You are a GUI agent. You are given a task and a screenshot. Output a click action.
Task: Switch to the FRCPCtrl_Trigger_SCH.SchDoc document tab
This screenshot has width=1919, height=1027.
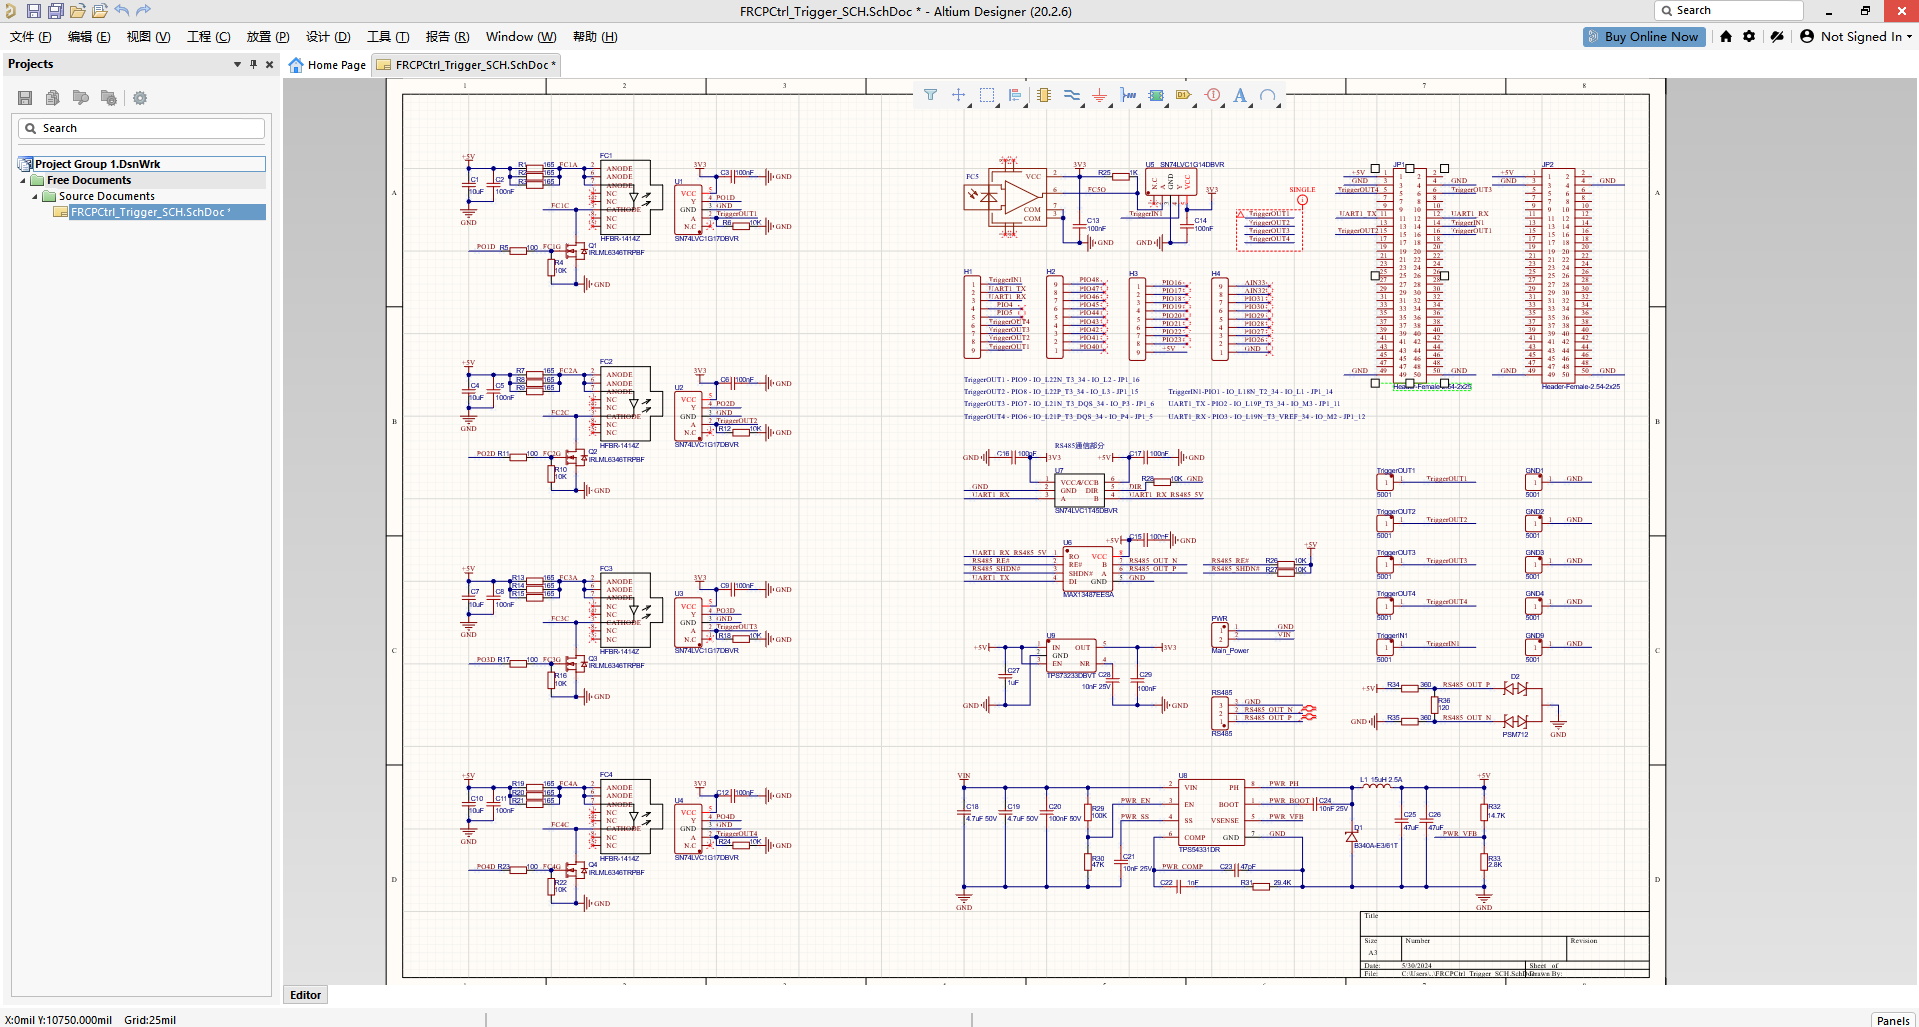[x=466, y=65]
